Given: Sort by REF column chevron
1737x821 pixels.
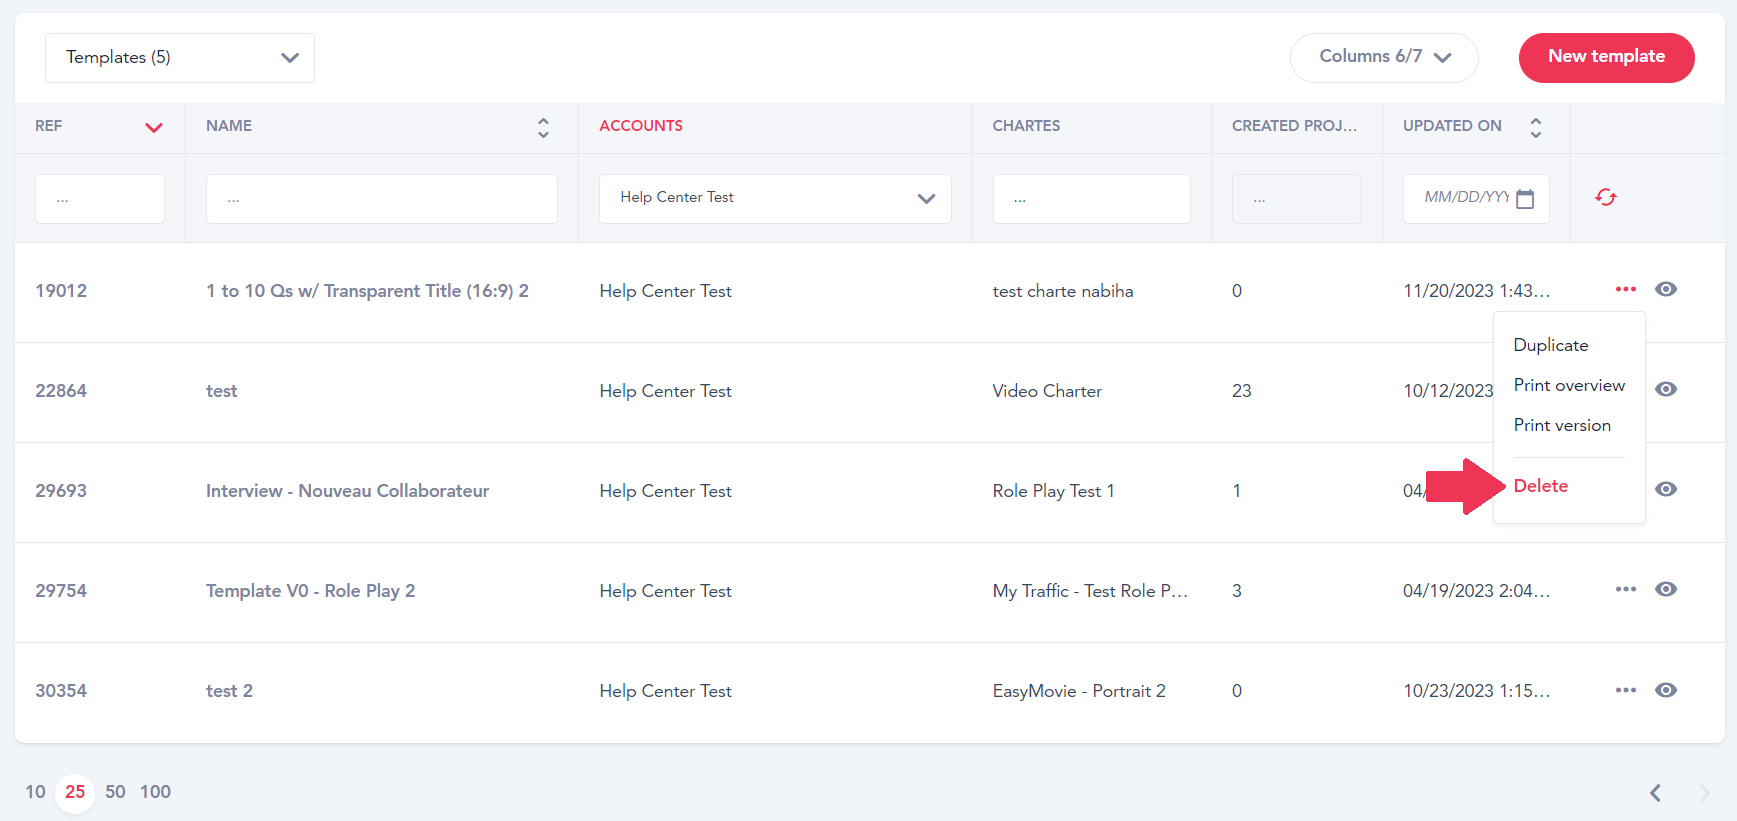Looking at the screenshot, I should click(x=153, y=127).
